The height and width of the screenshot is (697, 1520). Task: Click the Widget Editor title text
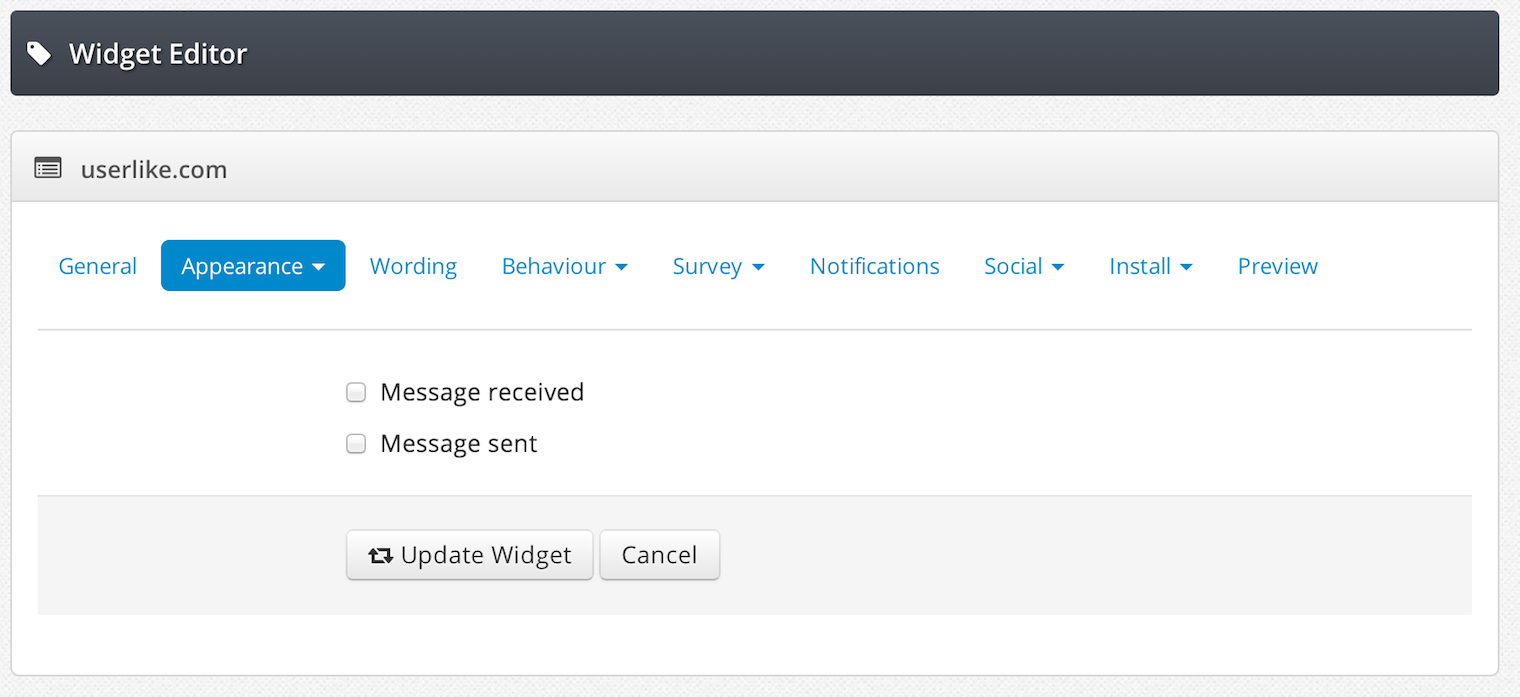[158, 53]
